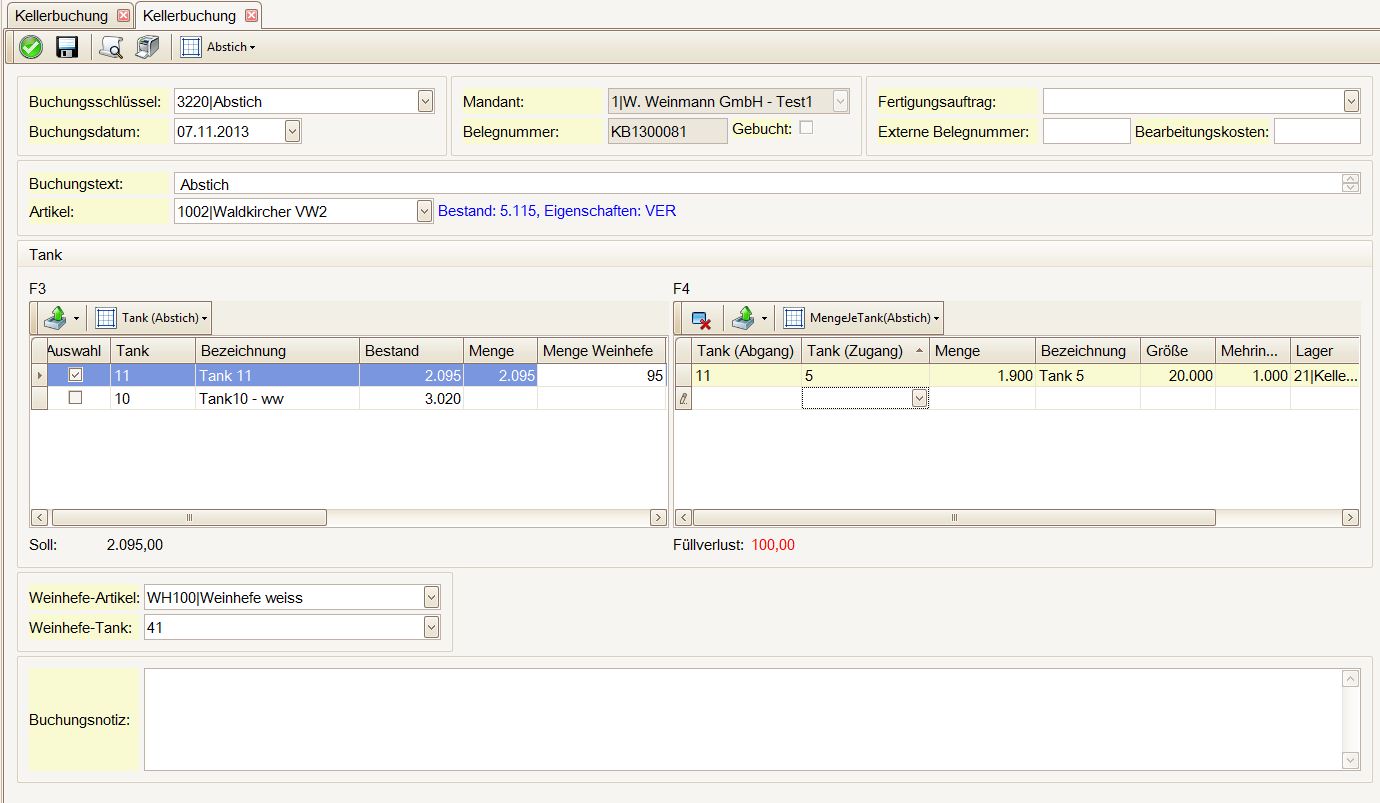The image size is (1380, 803).
Task: Open the Tank (Abstich) layout dropdown
Action: [x=205, y=319]
